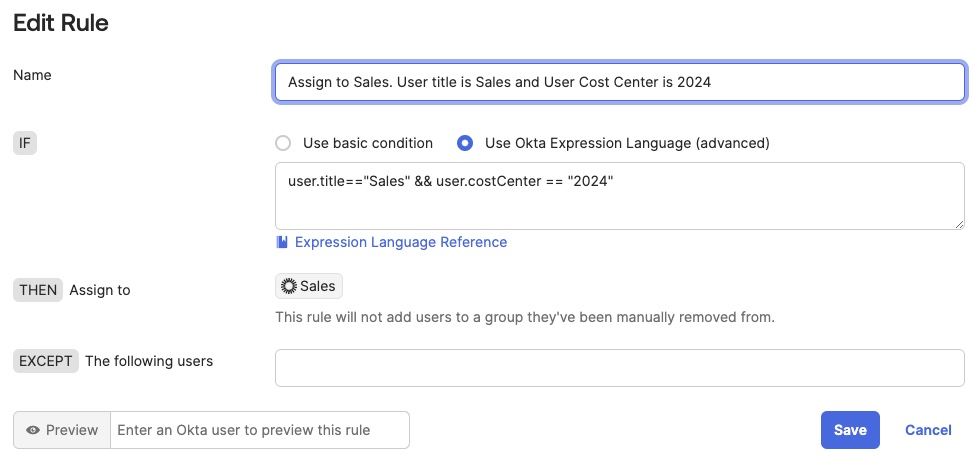Select the "Use basic condition" radio button
The width and height of the screenshot is (973, 457).
(283, 143)
